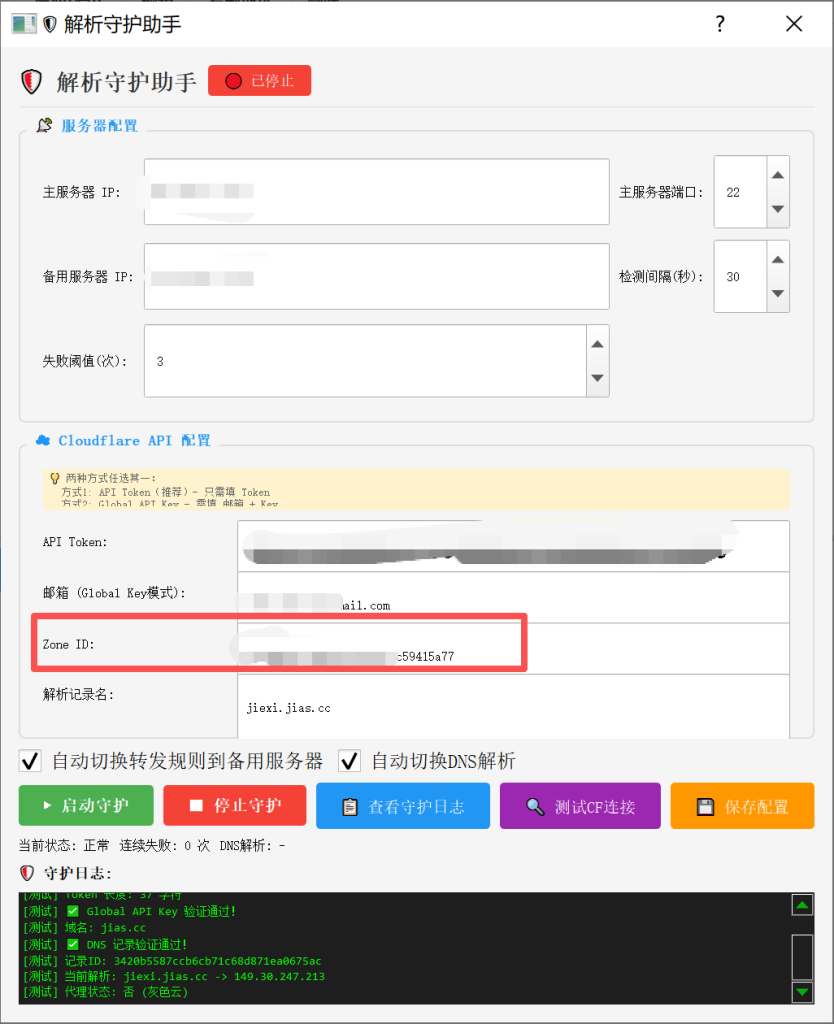Click log line '记录ID: 3420b5587ccb6cb71c68d871ea0675ac'
The width and height of the screenshot is (834, 1024).
coord(172,961)
